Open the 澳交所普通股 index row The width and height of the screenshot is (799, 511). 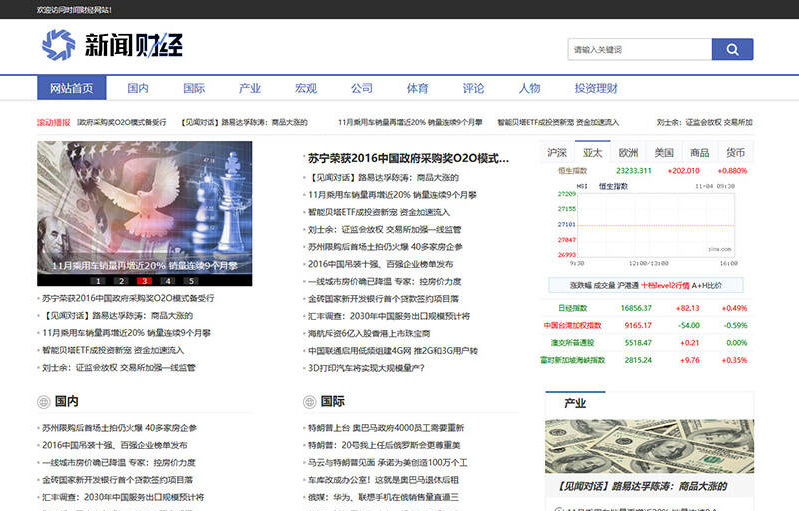tap(646, 343)
